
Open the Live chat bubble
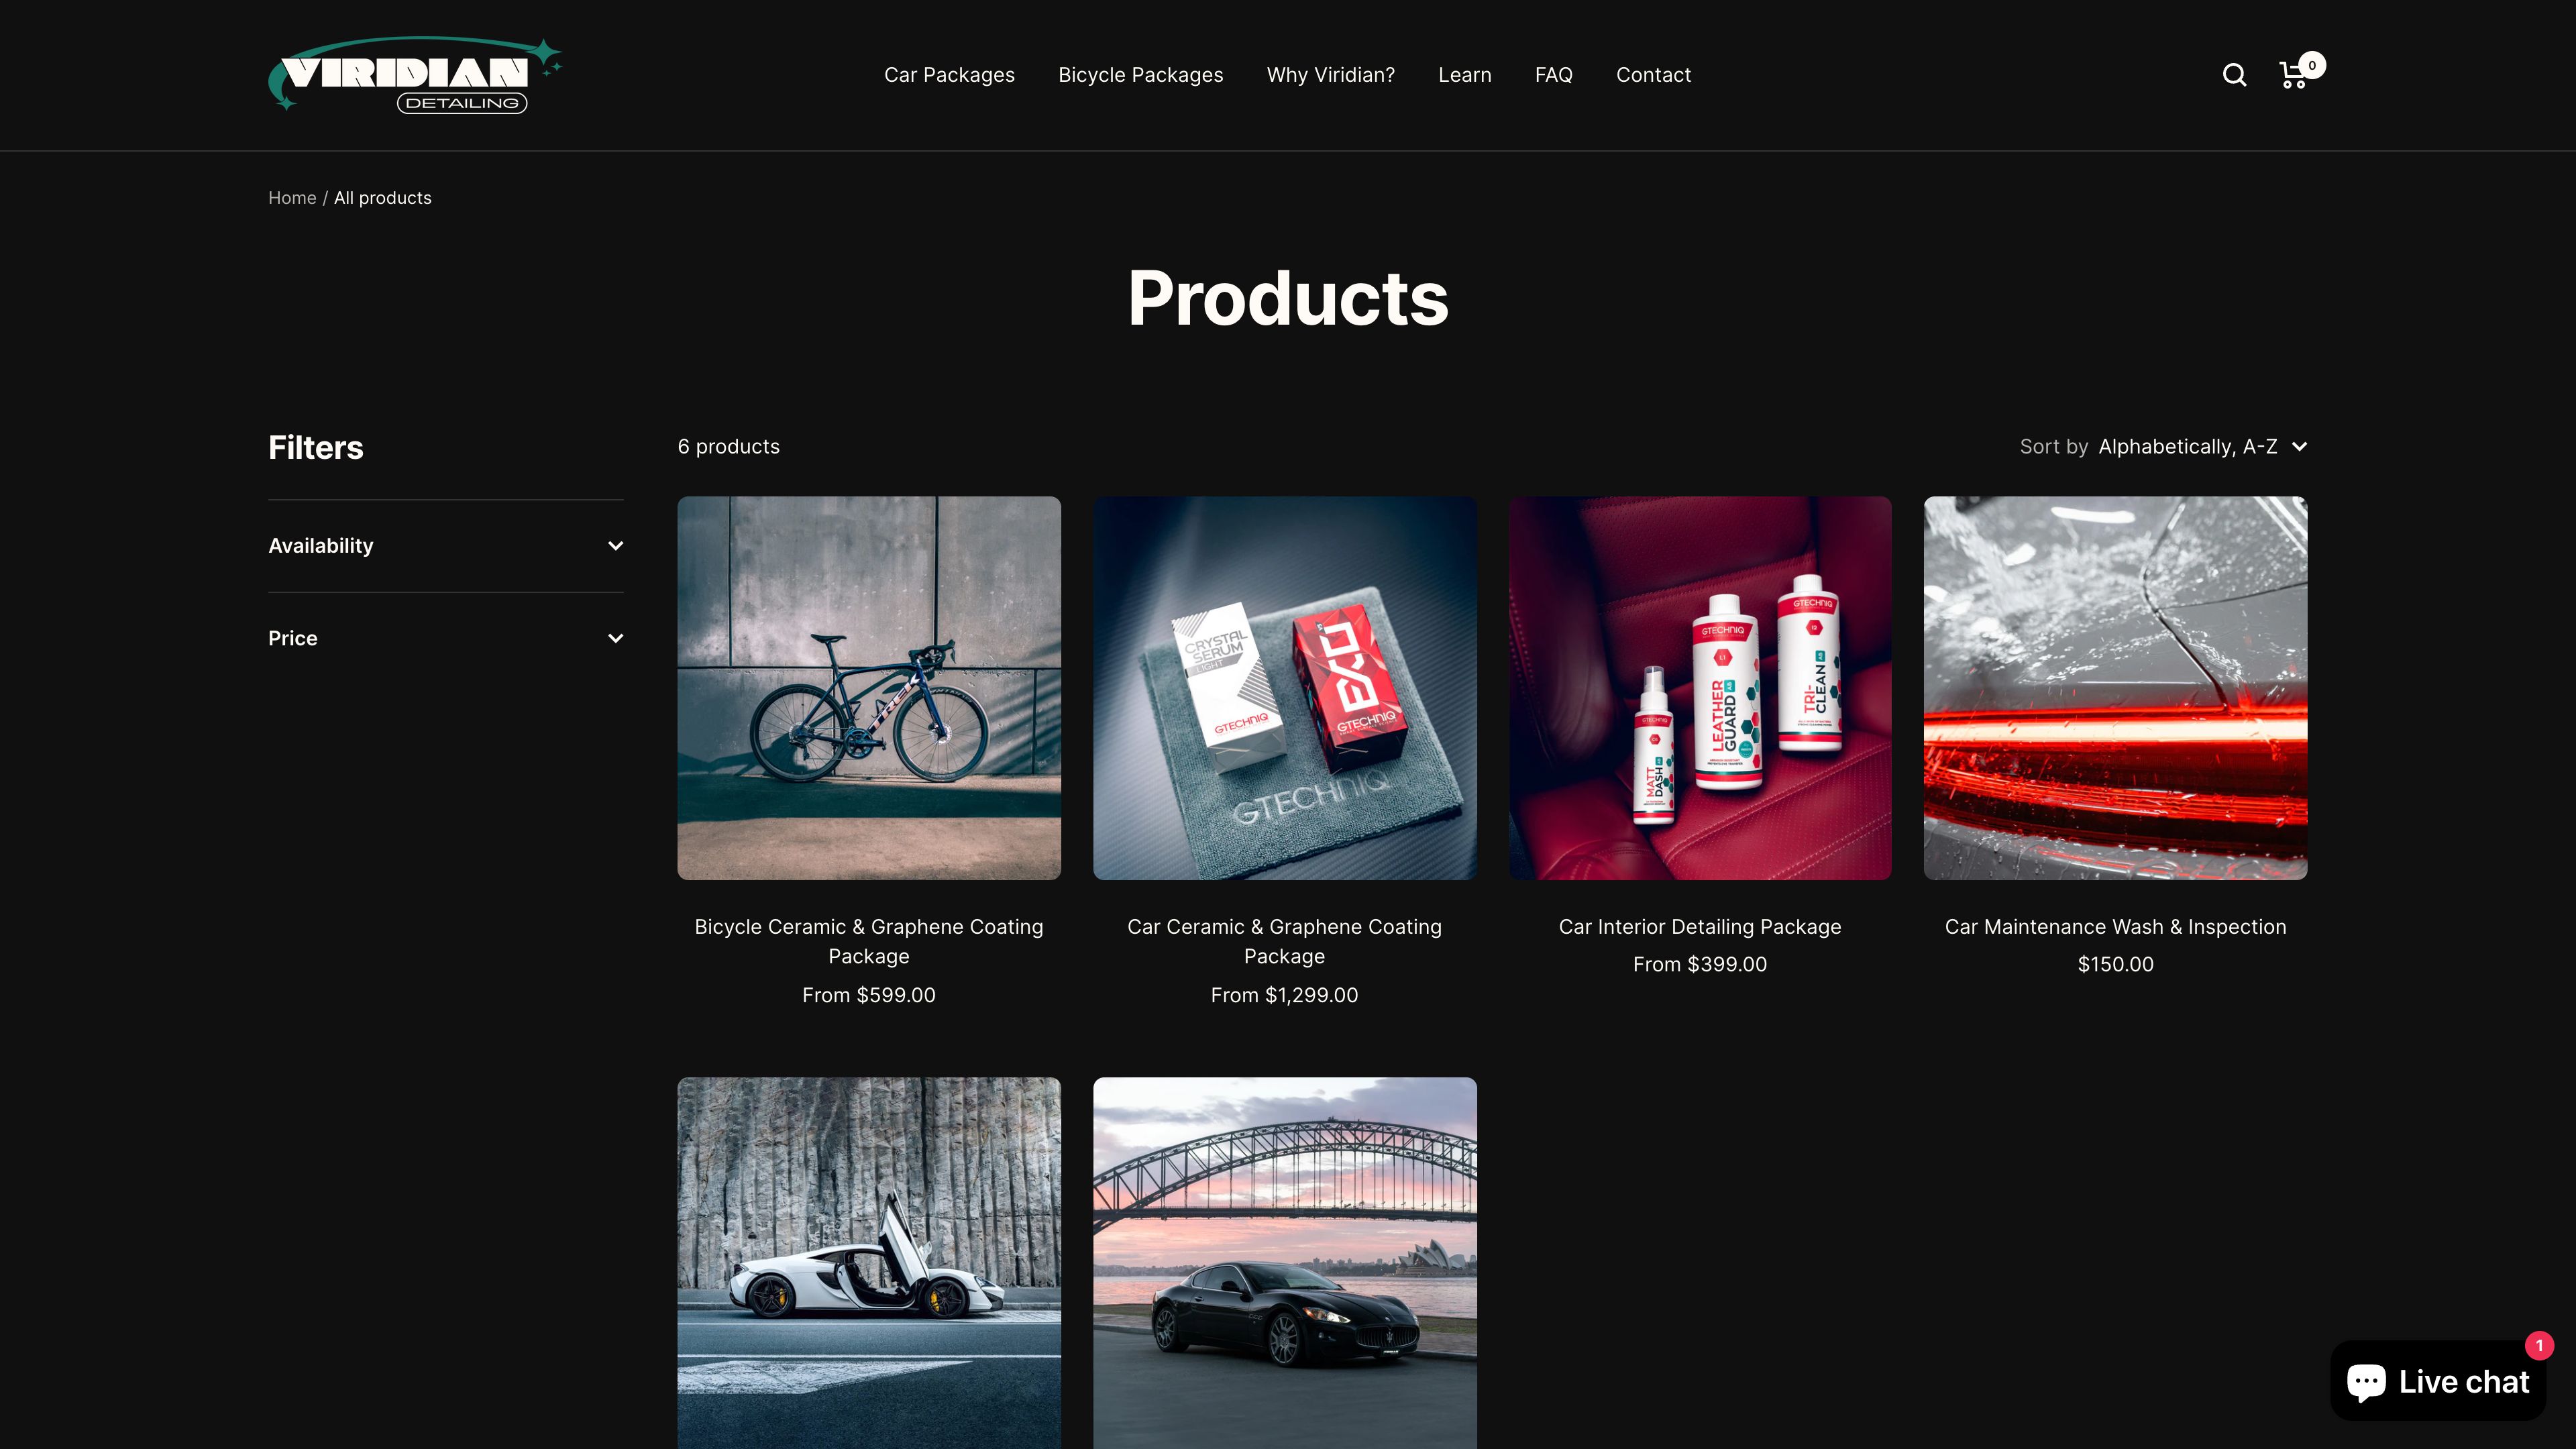click(2438, 1380)
